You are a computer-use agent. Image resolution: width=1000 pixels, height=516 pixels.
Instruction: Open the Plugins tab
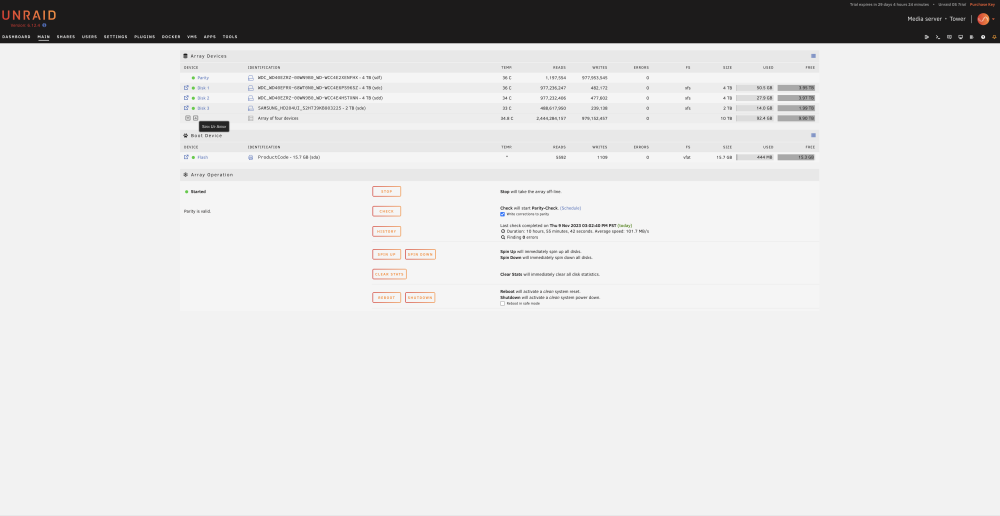pos(145,37)
